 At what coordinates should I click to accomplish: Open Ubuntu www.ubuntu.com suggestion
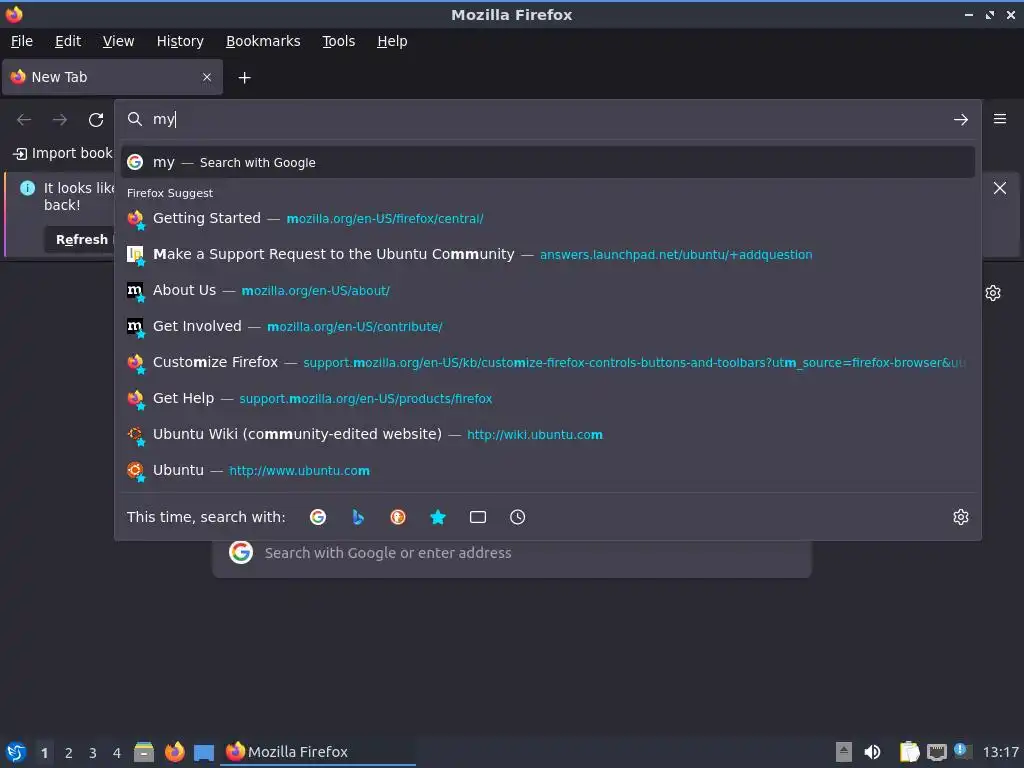click(547, 470)
